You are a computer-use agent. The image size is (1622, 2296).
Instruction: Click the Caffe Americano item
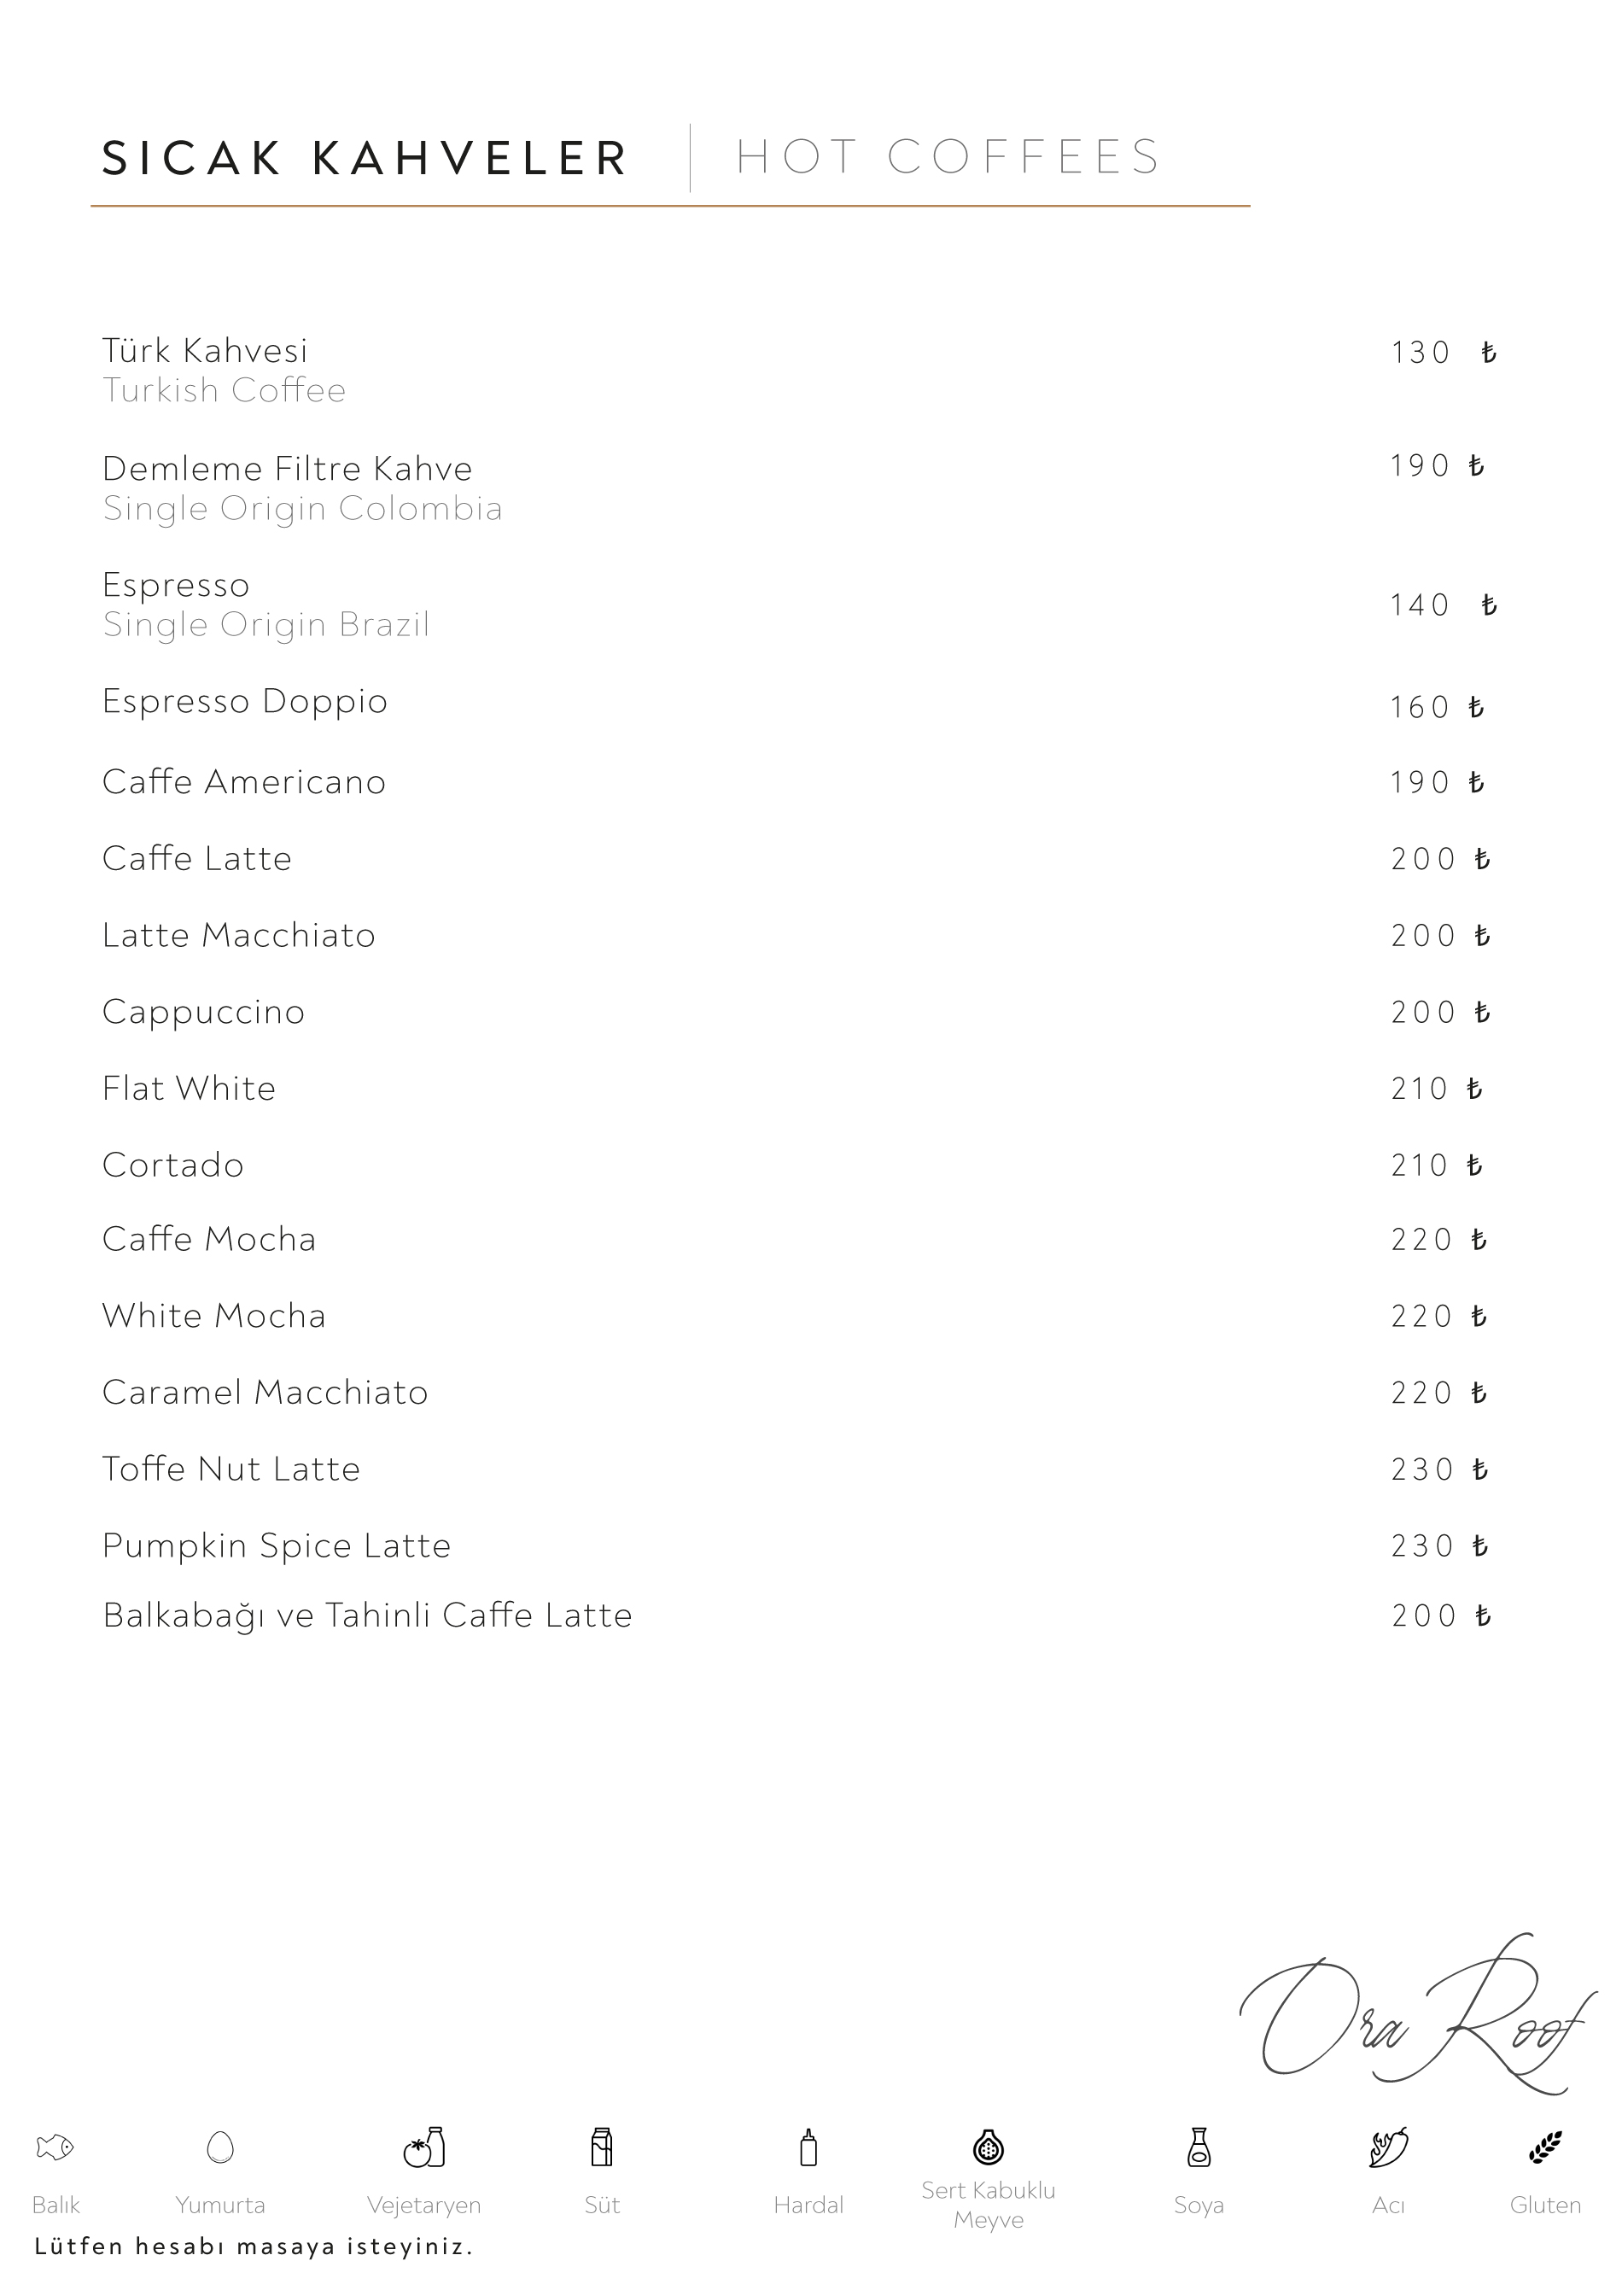244,782
